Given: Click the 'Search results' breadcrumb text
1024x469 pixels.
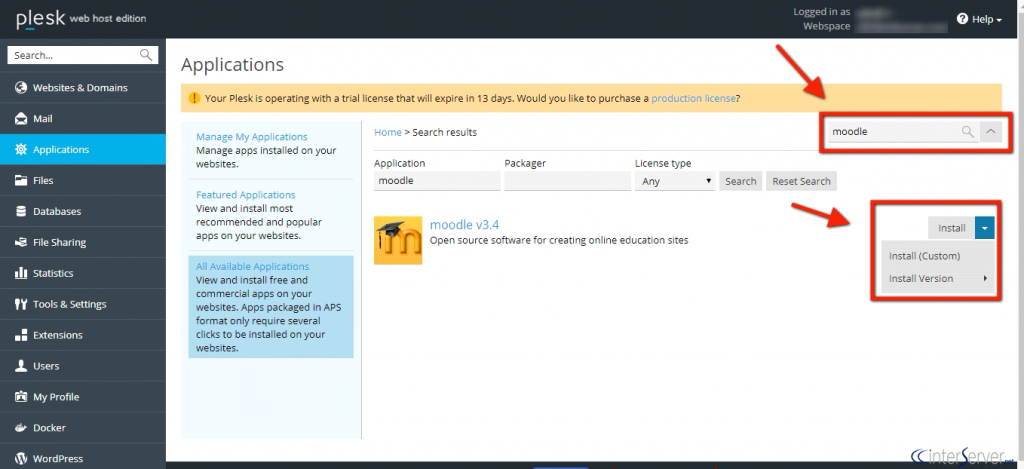Looking at the screenshot, I should (445, 132).
